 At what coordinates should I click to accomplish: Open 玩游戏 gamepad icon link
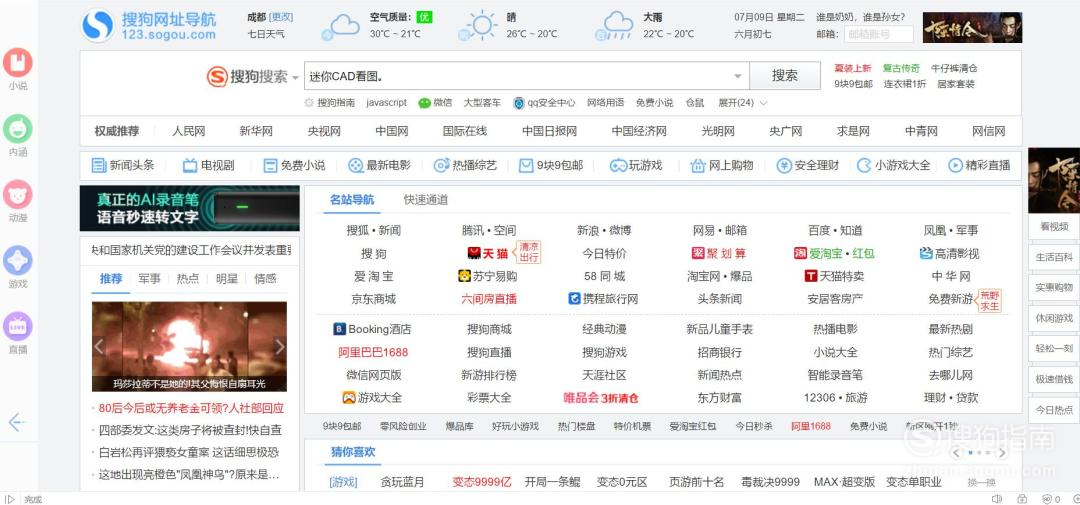pos(636,165)
